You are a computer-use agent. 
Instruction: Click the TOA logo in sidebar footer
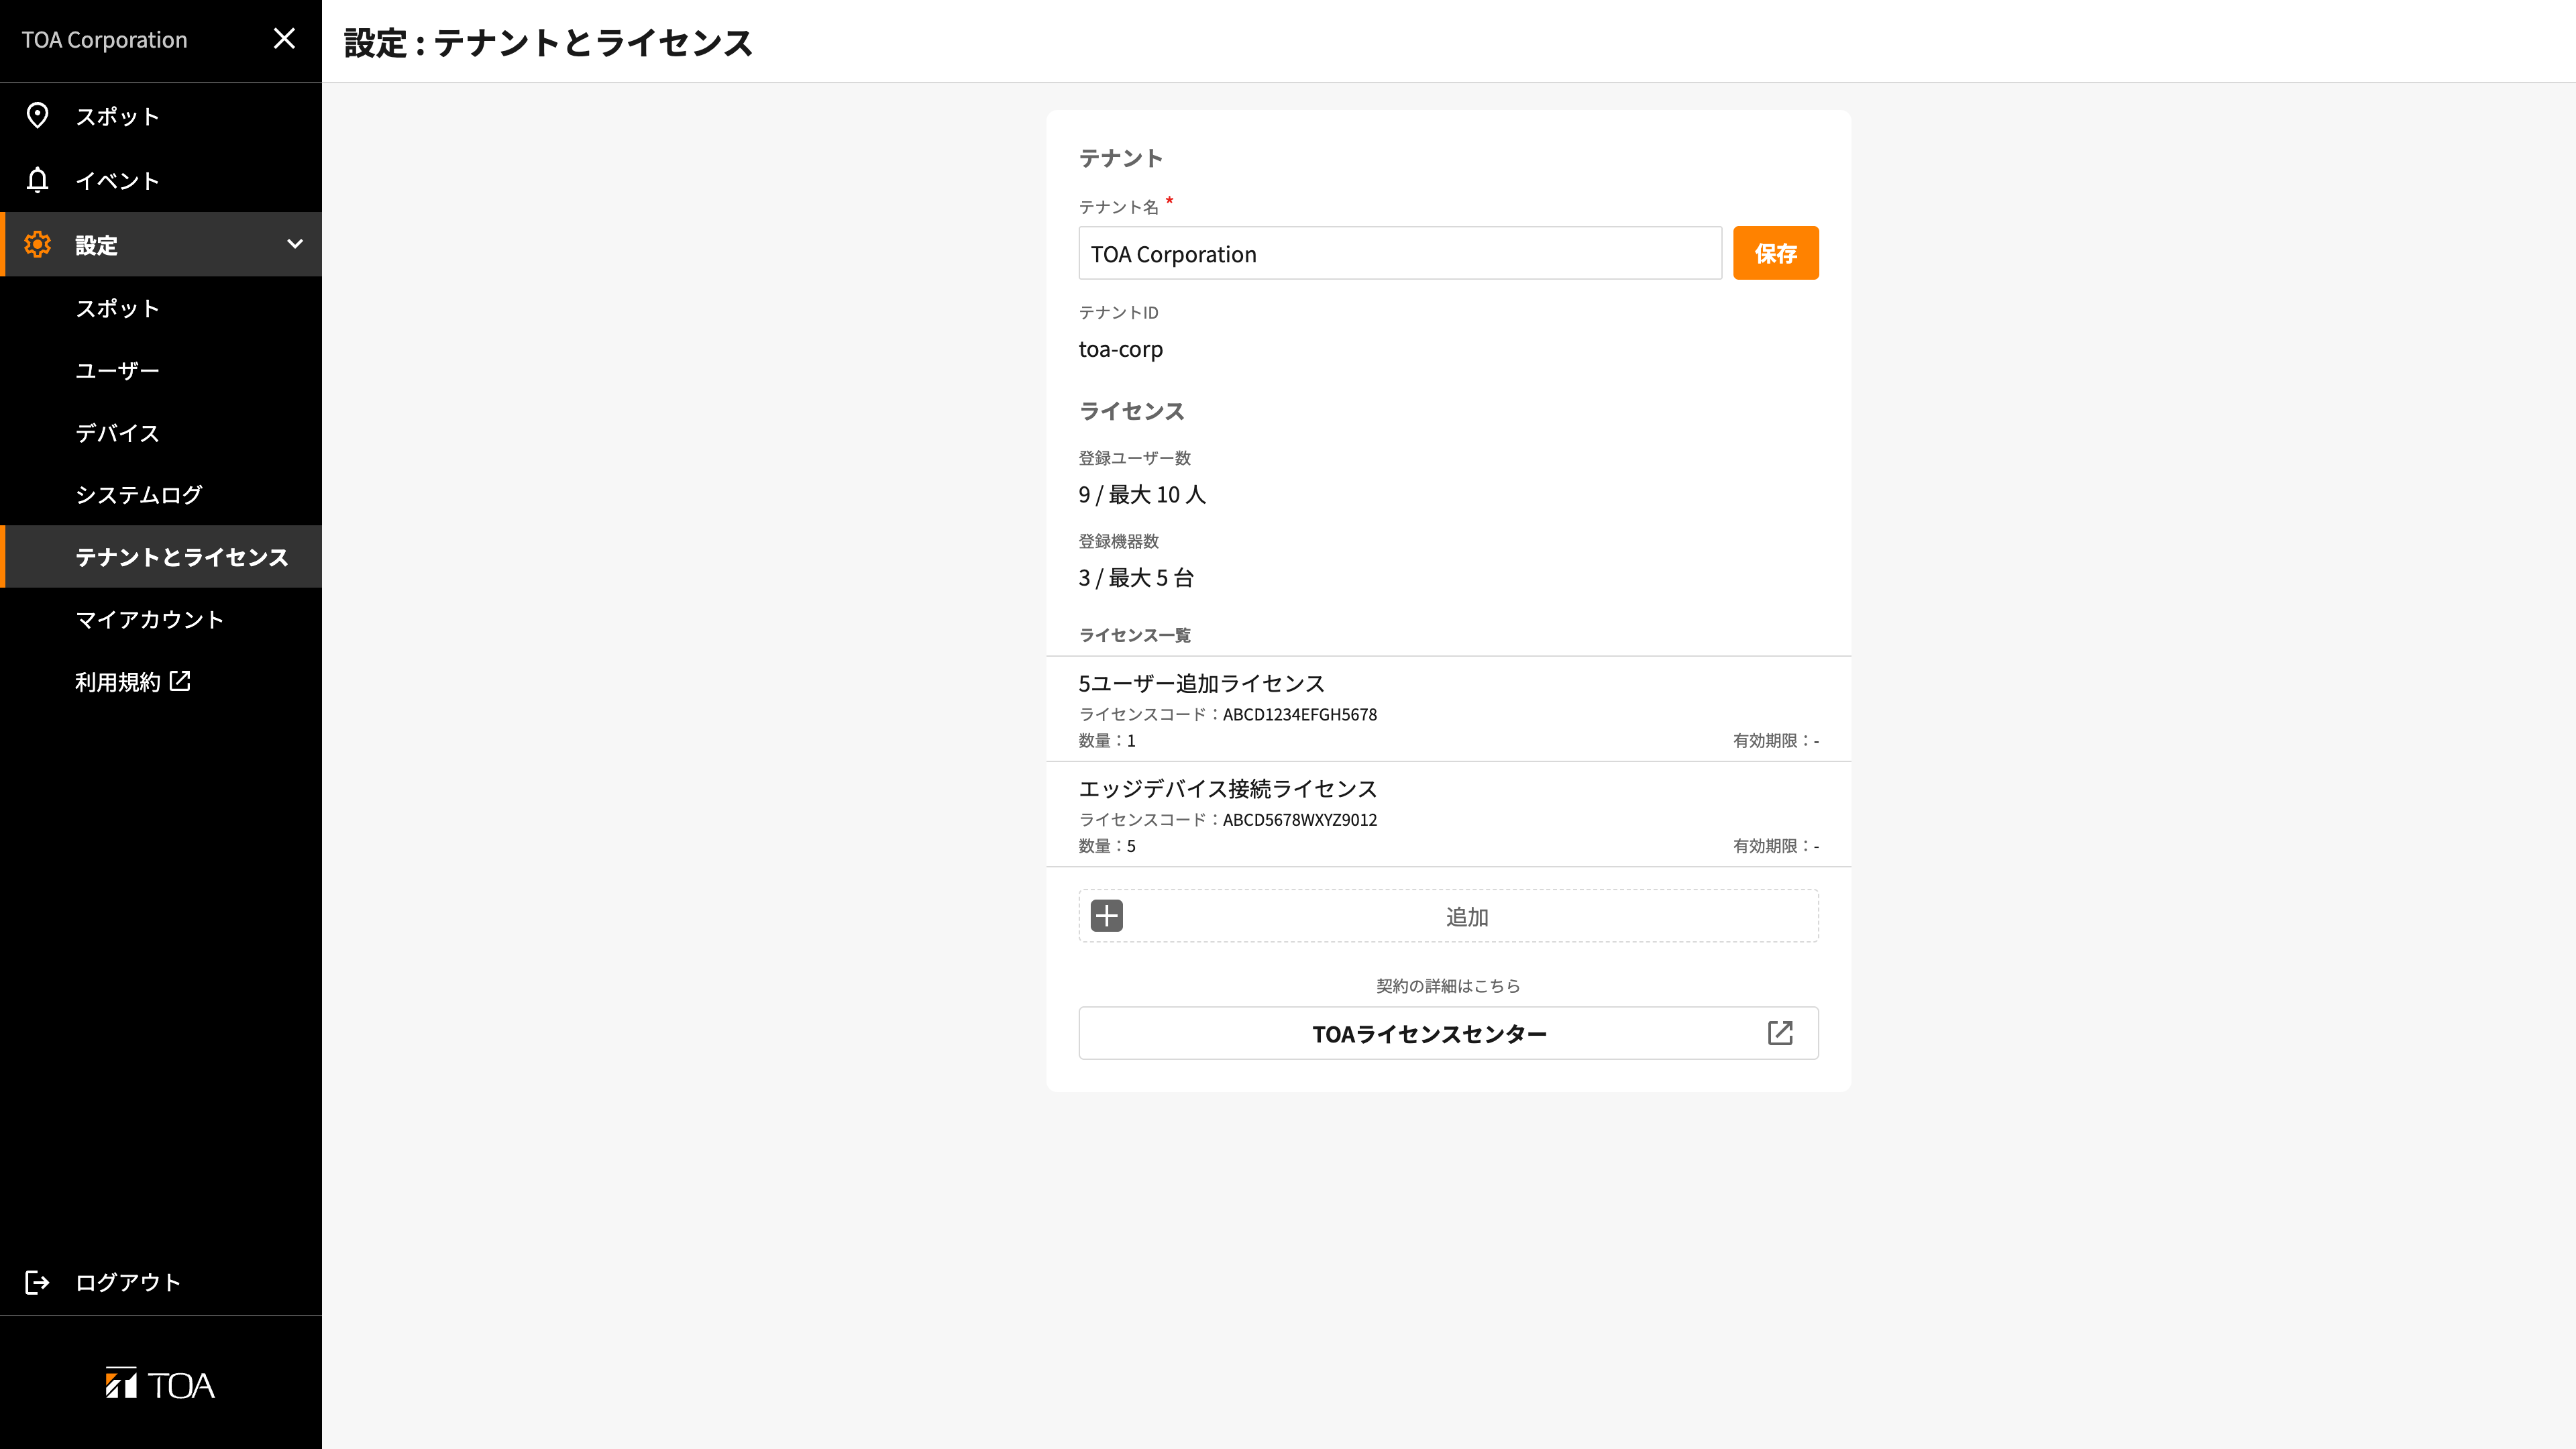point(160,1384)
